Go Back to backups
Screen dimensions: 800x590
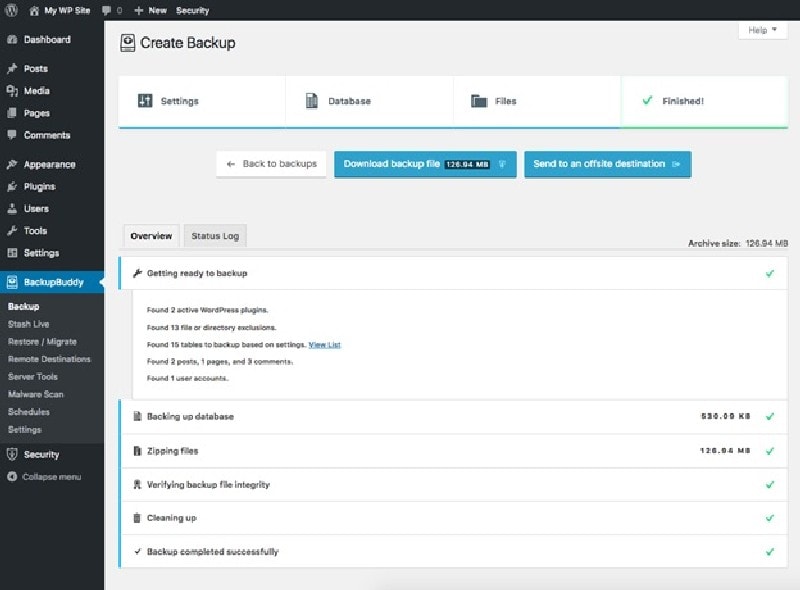click(x=271, y=164)
